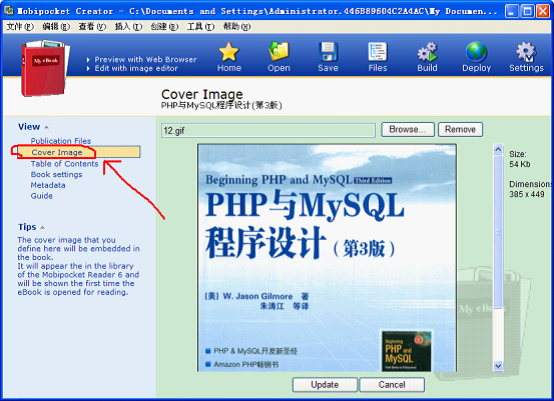The width and height of the screenshot is (554, 401).
Task: Collapse the View section
Action: [x=47, y=127]
